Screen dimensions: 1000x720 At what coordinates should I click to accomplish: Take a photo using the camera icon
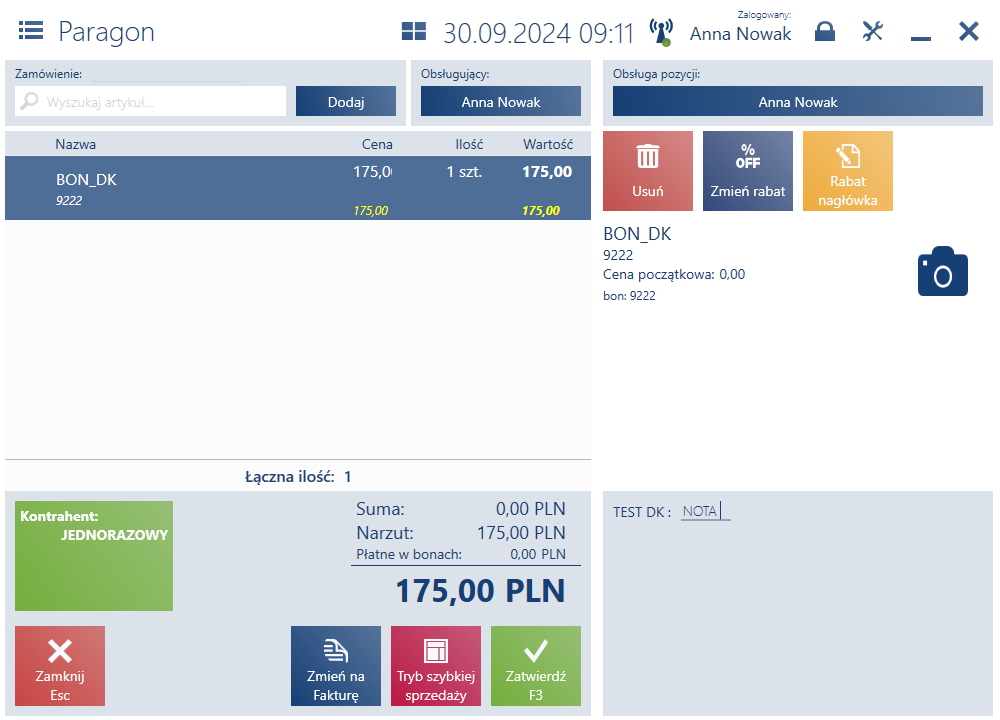click(943, 271)
